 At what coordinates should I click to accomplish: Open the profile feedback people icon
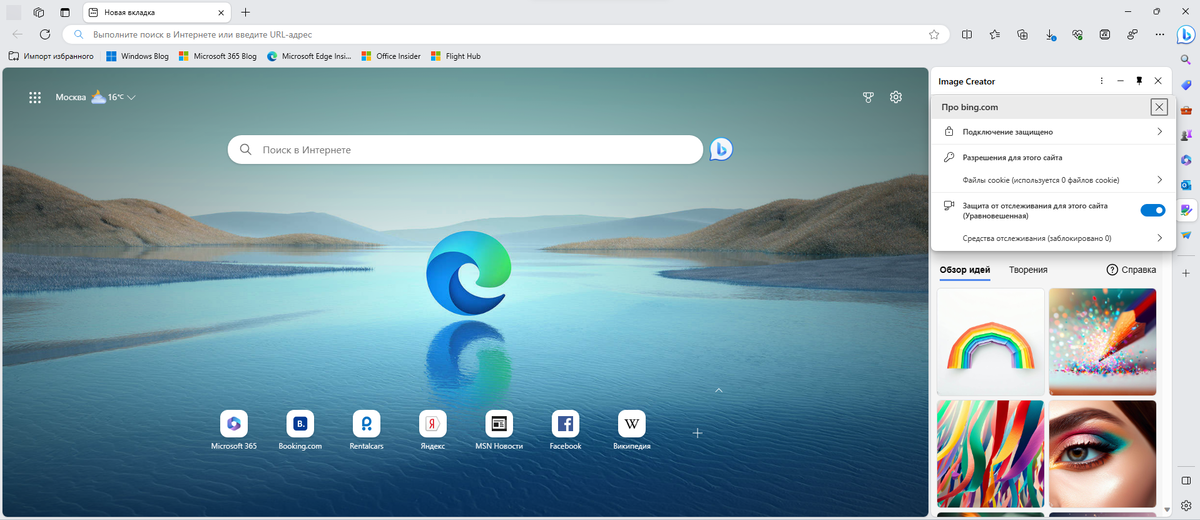click(1132, 34)
